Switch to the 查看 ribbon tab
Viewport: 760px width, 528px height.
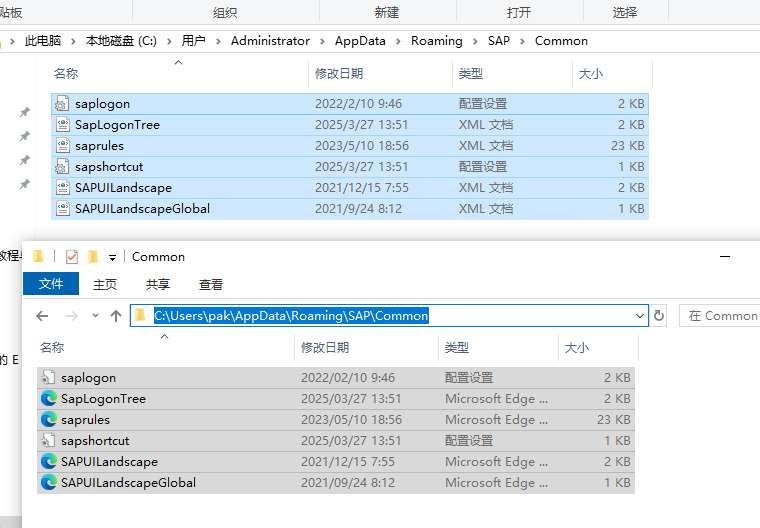tap(211, 284)
